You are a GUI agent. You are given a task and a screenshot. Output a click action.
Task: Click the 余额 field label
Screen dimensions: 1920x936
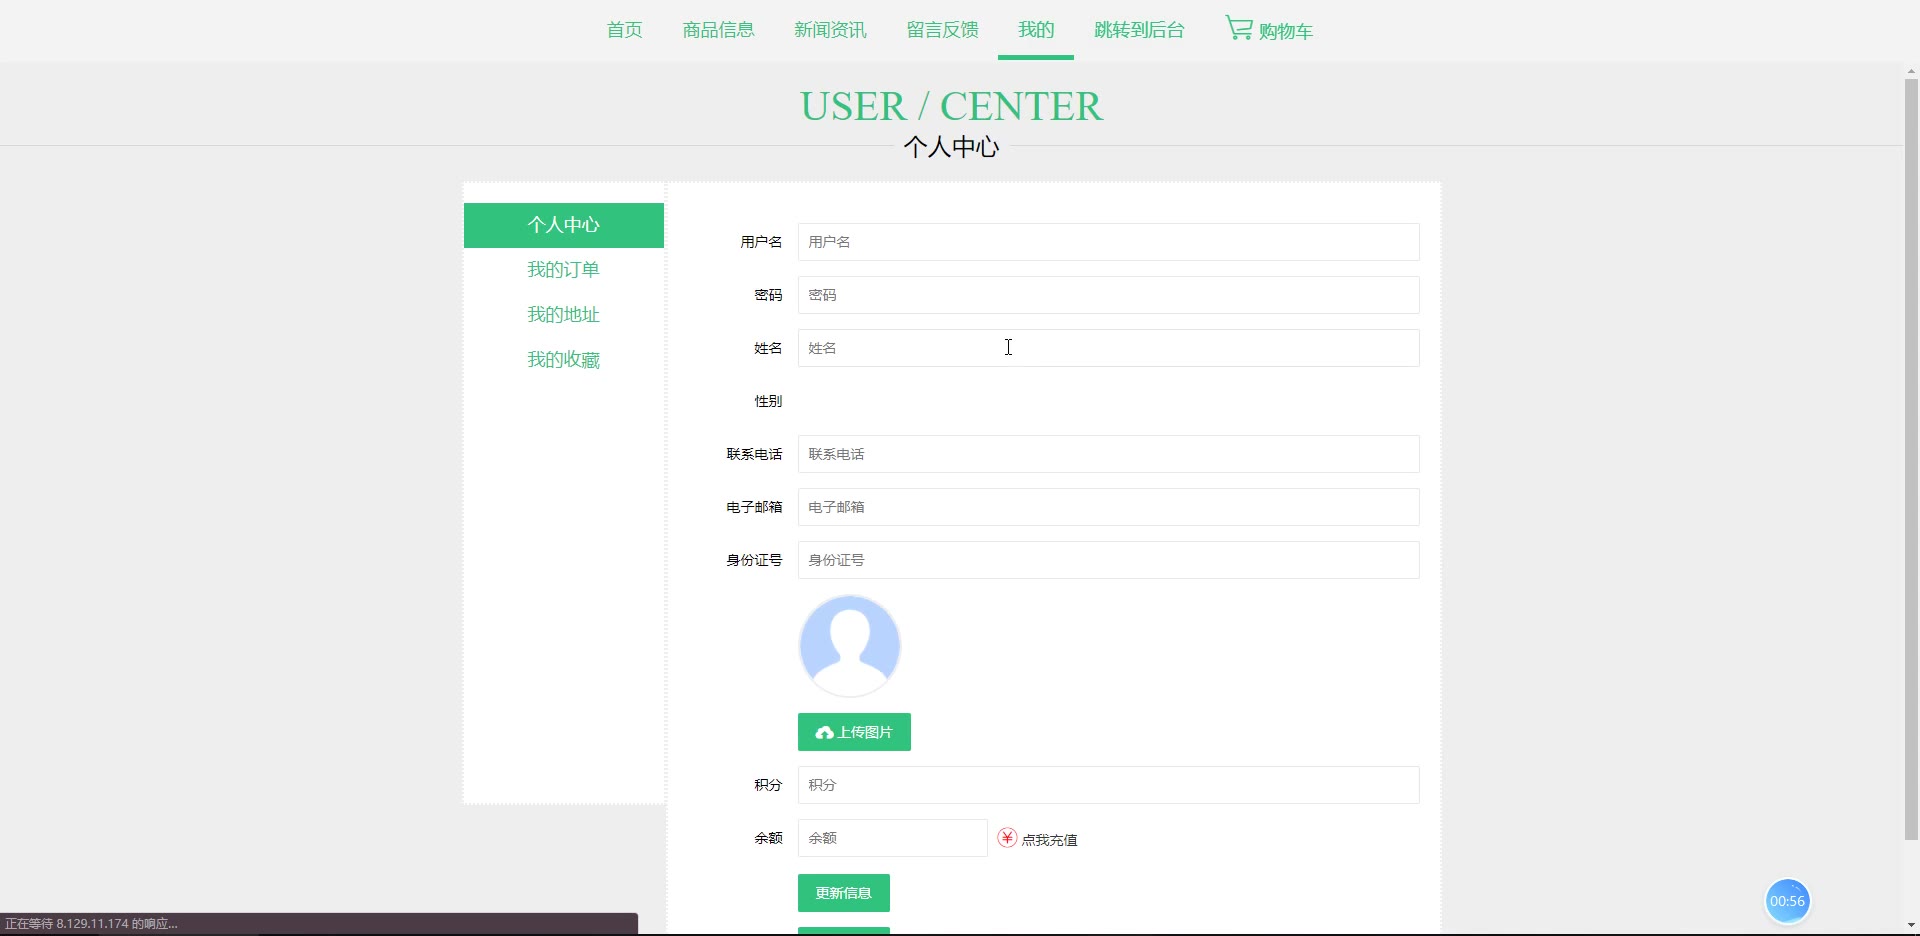point(768,838)
